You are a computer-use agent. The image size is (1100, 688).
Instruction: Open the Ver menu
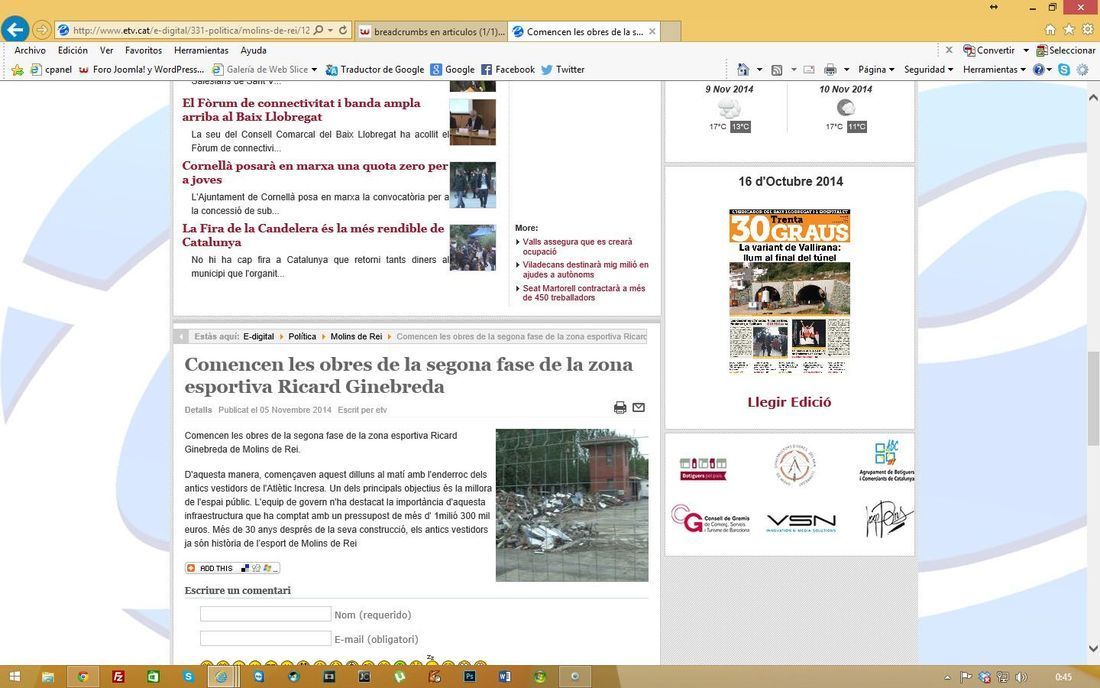(107, 50)
